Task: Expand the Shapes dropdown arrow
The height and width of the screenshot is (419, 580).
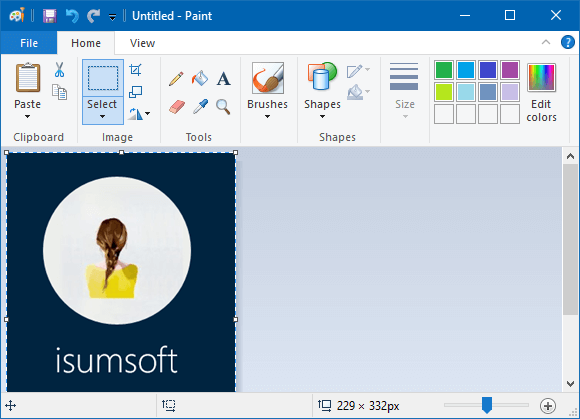Action: [x=323, y=117]
